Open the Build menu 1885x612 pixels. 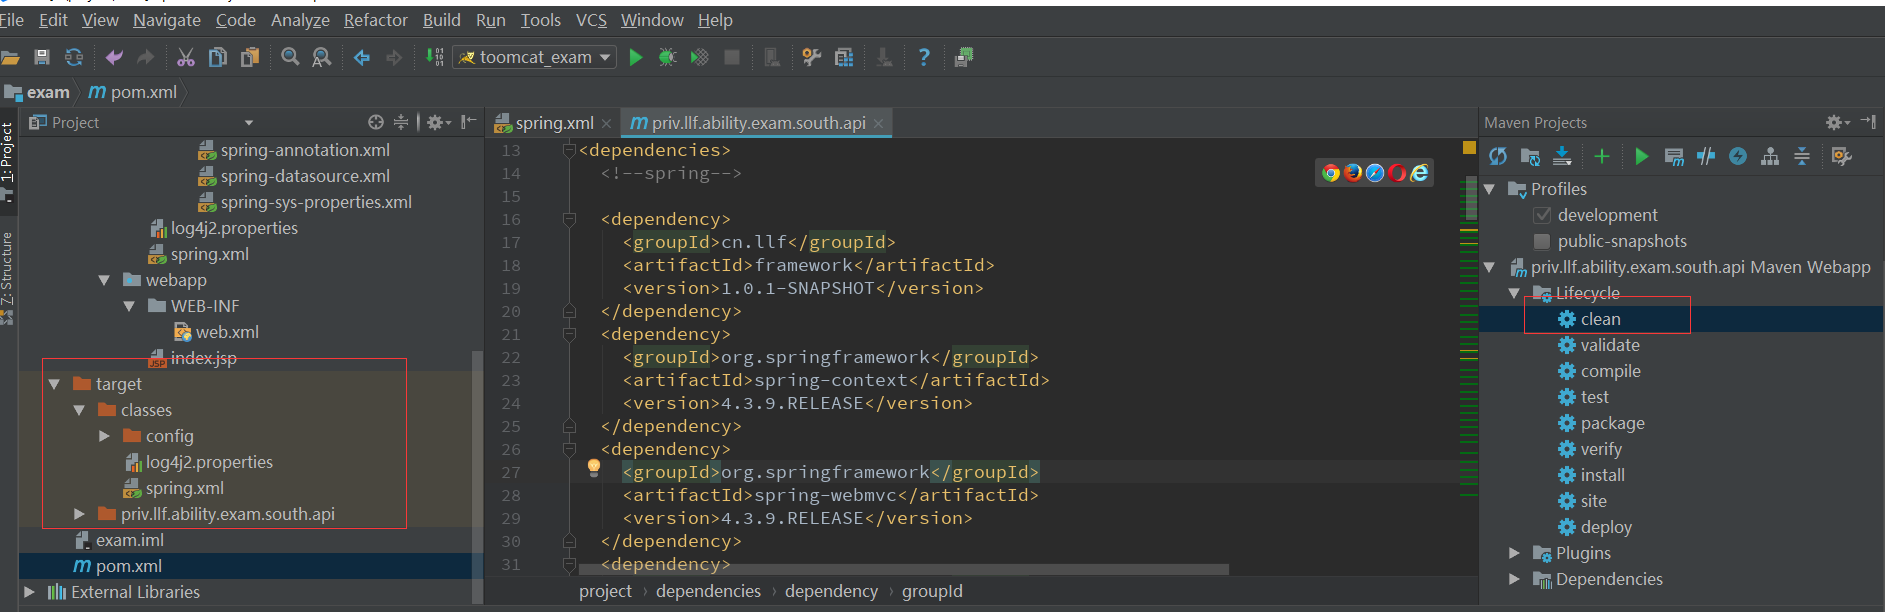coord(441,20)
